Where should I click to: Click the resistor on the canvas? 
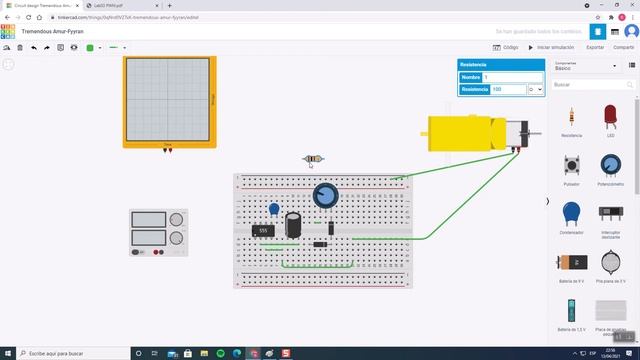click(x=313, y=159)
